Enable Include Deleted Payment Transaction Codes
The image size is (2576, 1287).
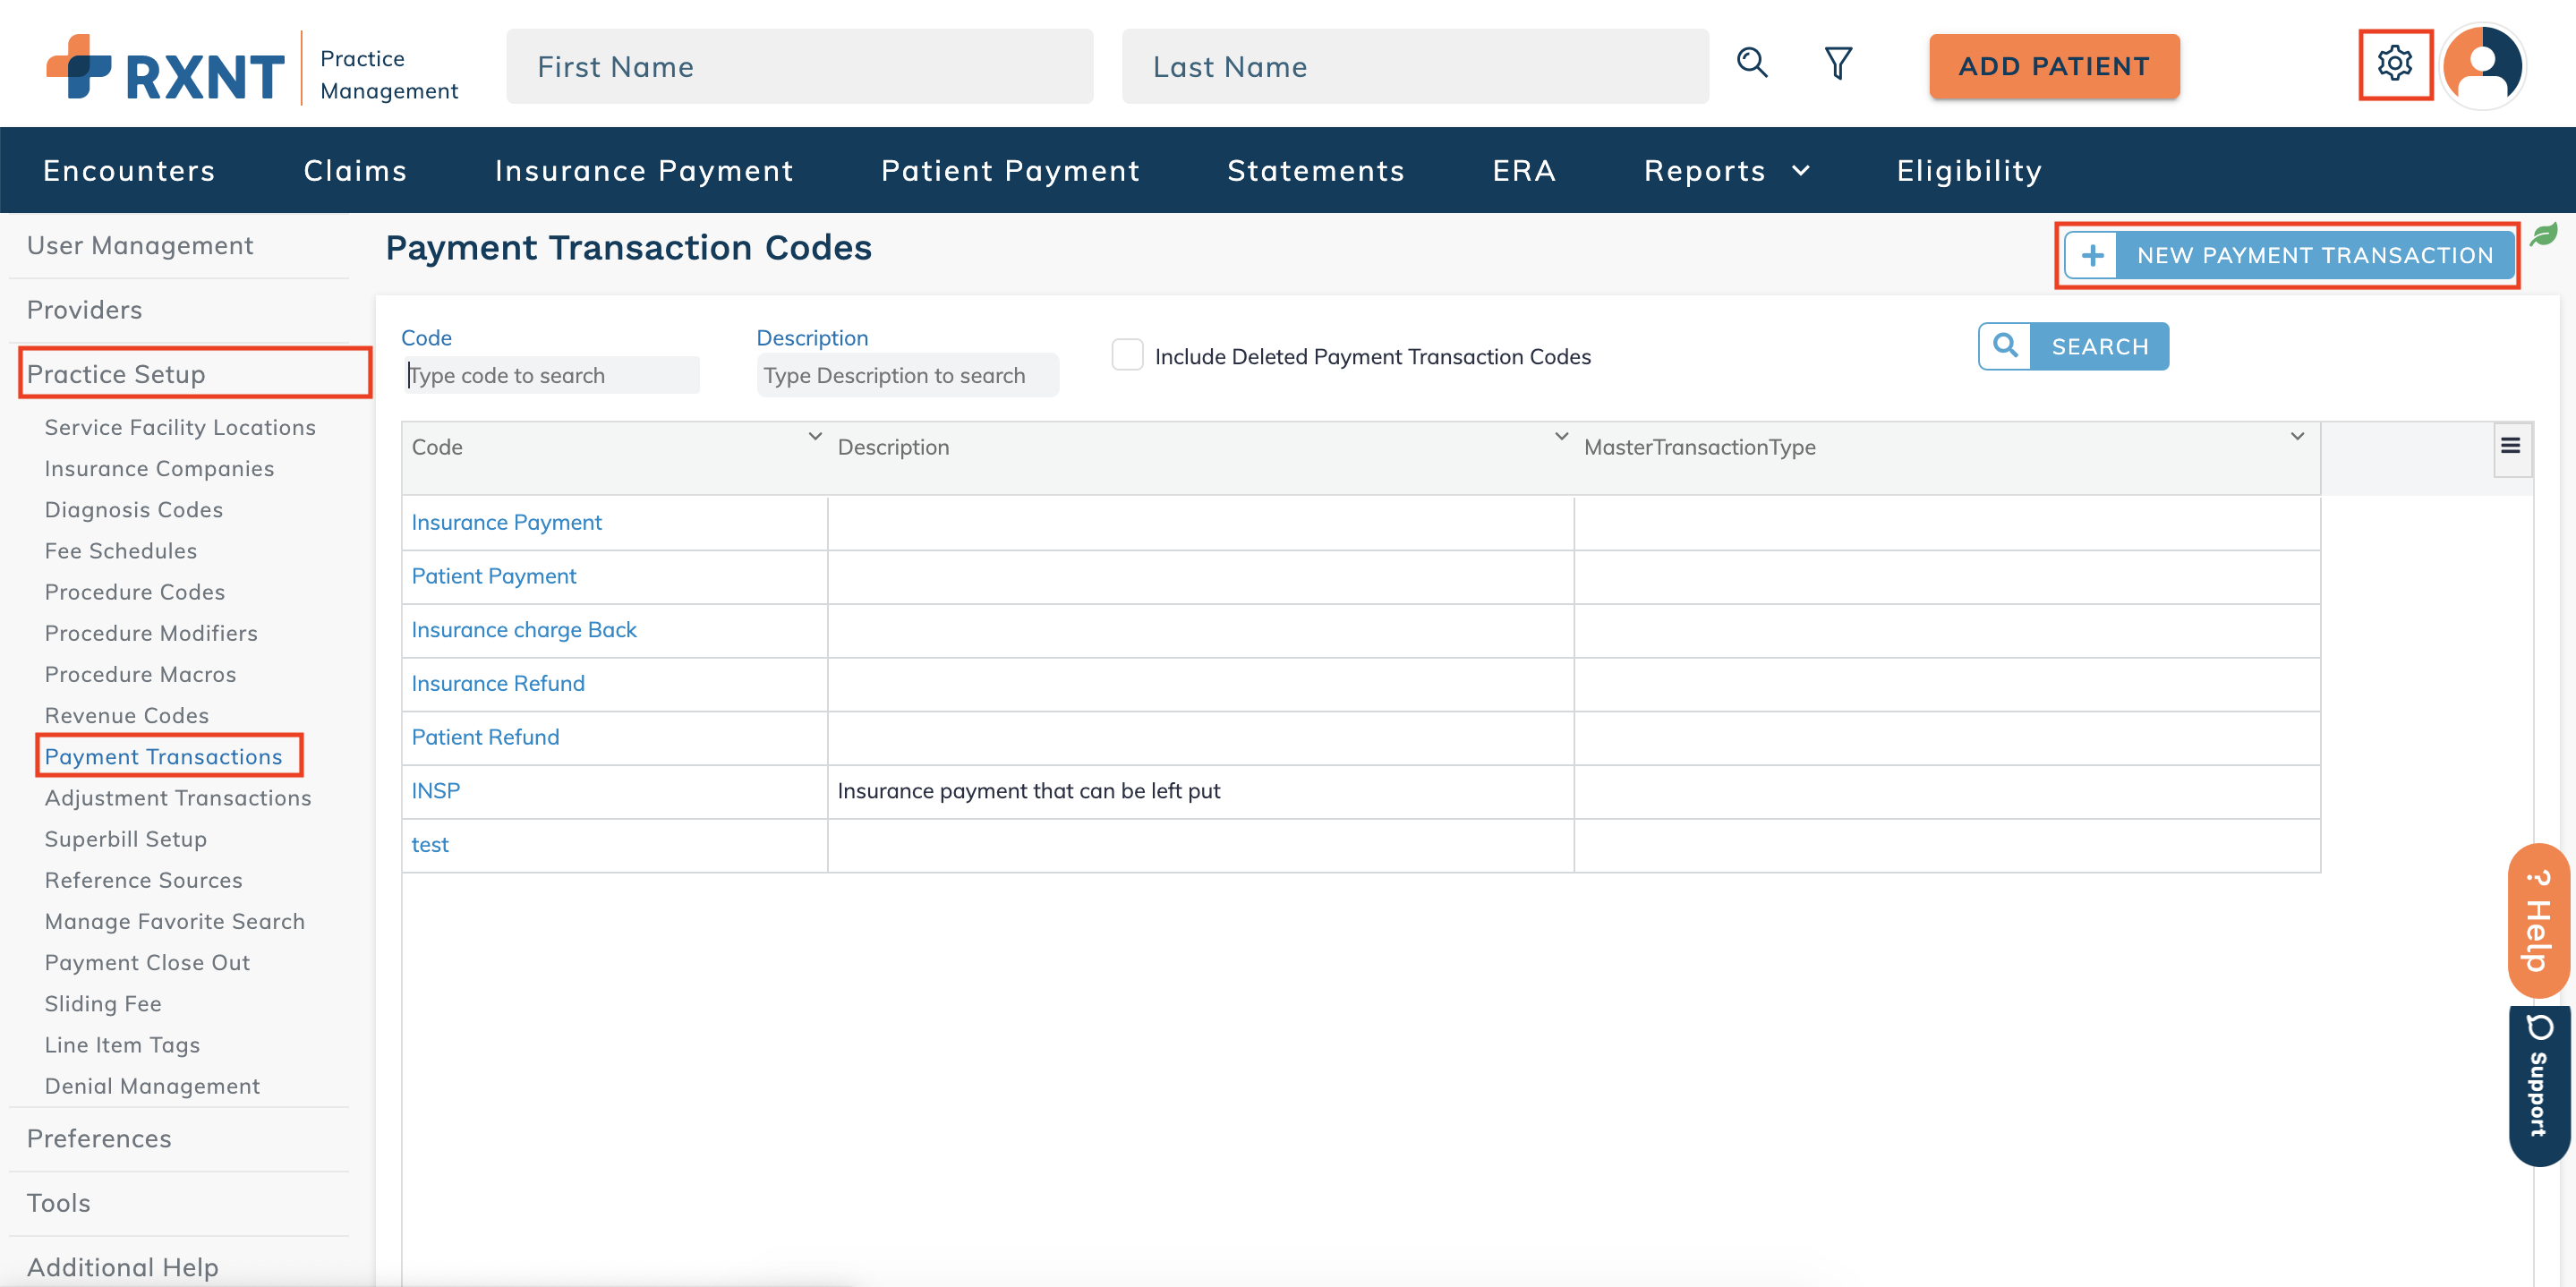point(1127,355)
